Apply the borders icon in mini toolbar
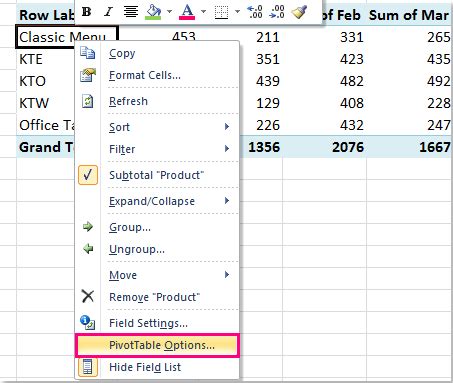The height and width of the screenshot is (383, 453). click(x=221, y=12)
